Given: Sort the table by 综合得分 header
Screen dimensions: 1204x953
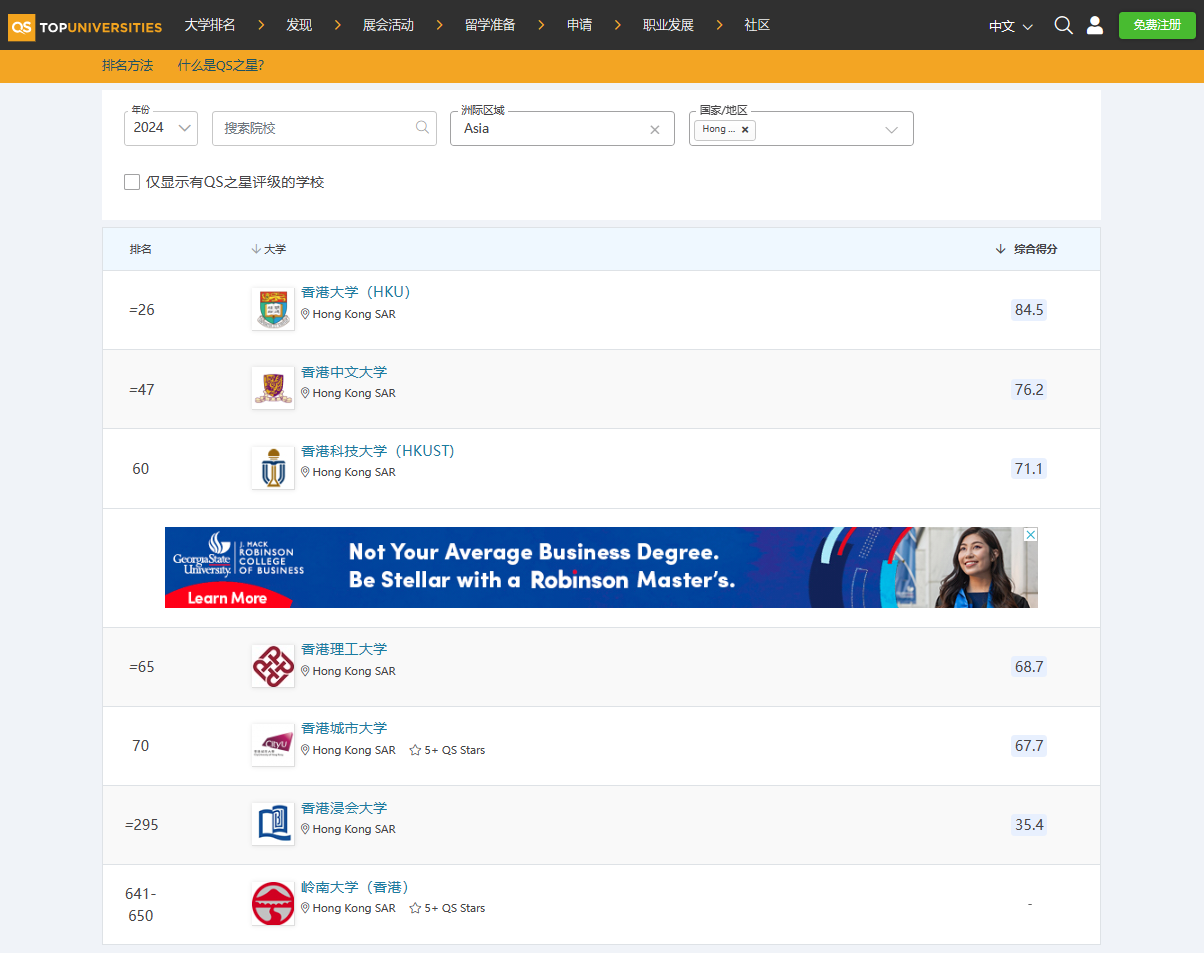Looking at the screenshot, I should coord(1036,249).
